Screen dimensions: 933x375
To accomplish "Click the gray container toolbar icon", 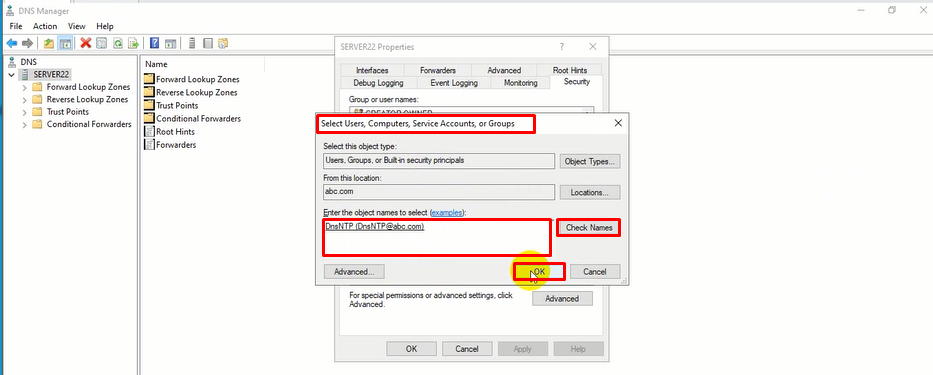I will [208, 43].
